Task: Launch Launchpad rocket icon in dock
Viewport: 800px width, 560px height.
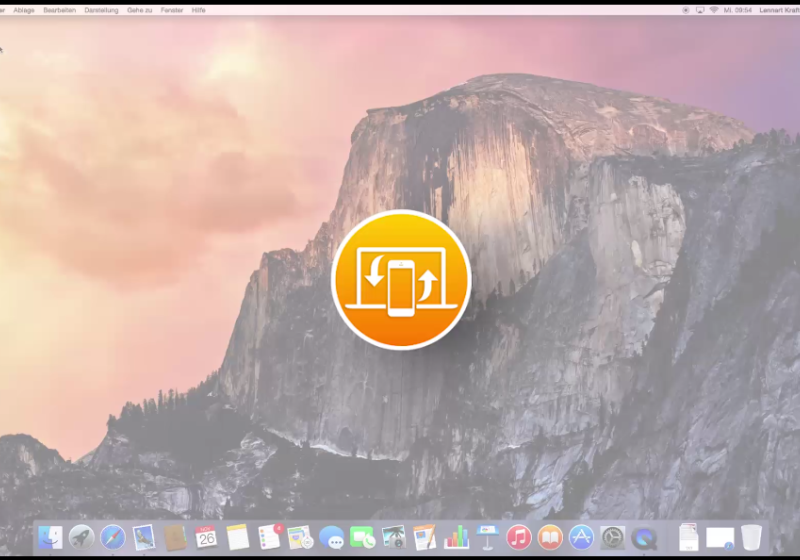Action: (x=82, y=538)
